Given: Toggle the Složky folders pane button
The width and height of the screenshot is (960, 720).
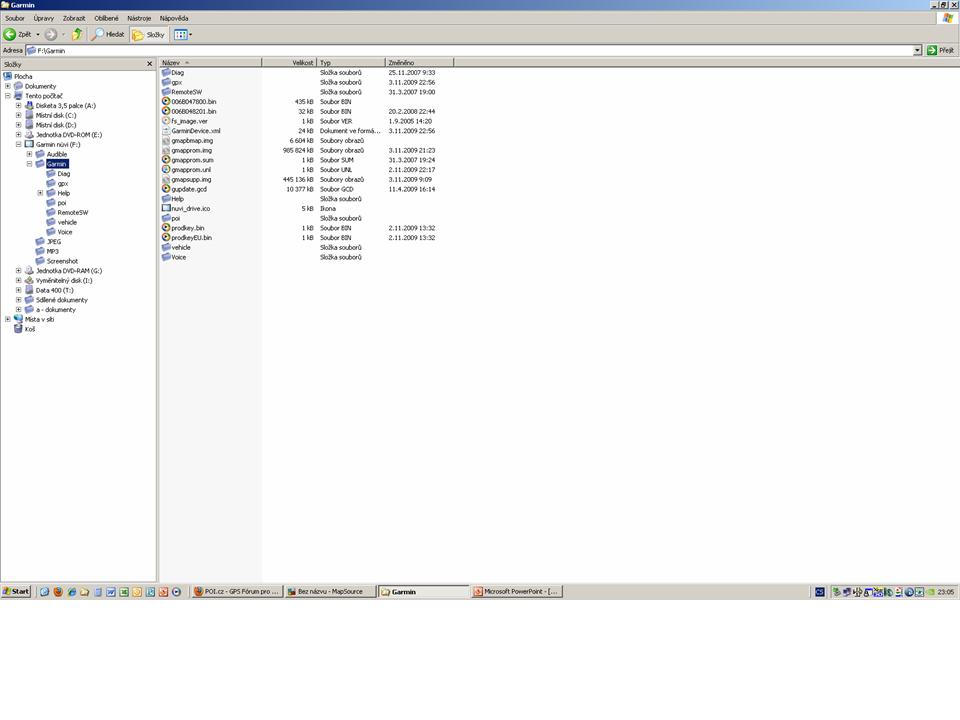Looking at the screenshot, I should (149, 34).
